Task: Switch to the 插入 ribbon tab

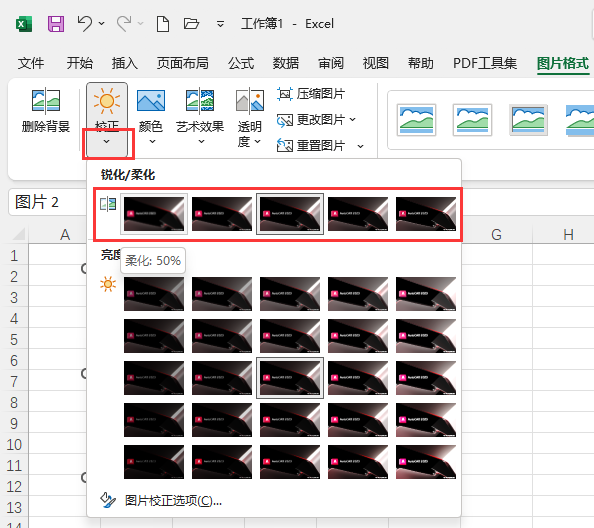Action: (x=125, y=63)
